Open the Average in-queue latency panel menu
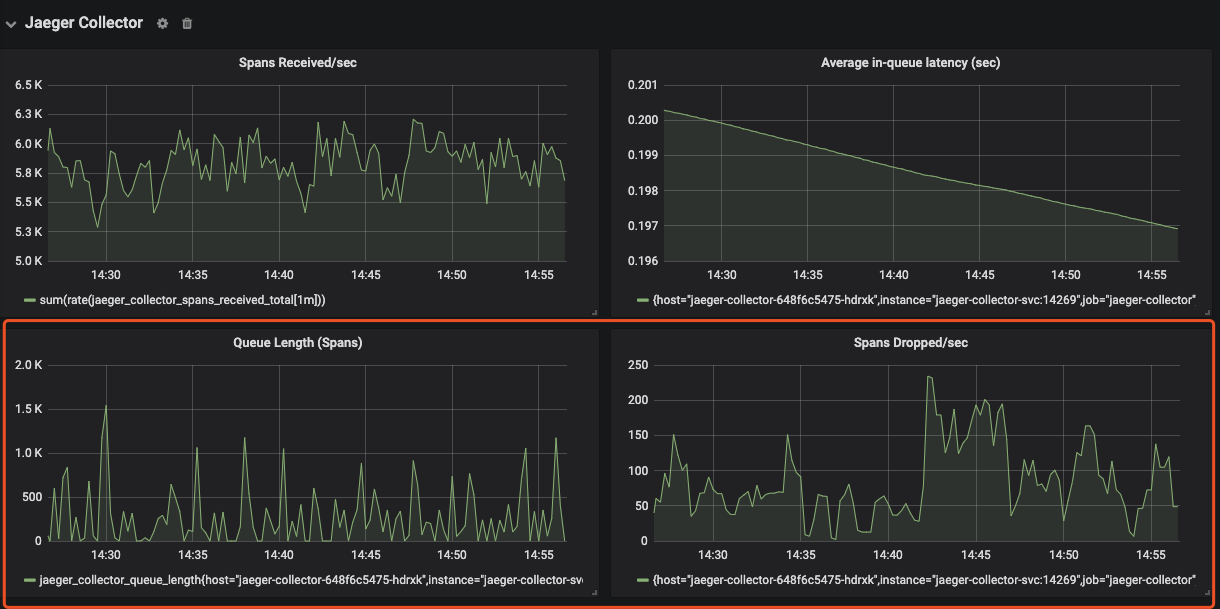Image resolution: width=1220 pixels, height=609 pixels. (x=910, y=62)
